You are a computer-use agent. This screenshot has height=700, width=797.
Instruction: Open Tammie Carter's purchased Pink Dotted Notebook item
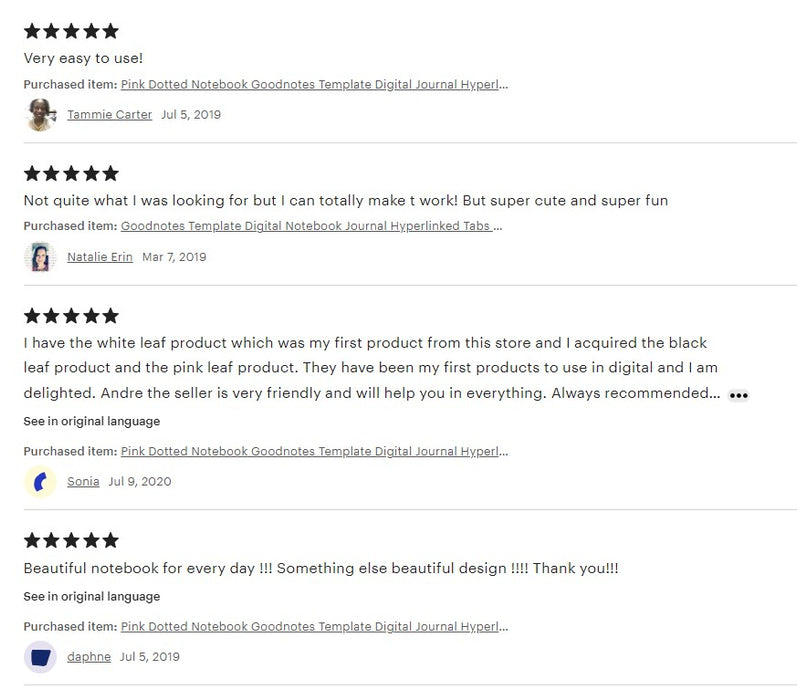(314, 85)
